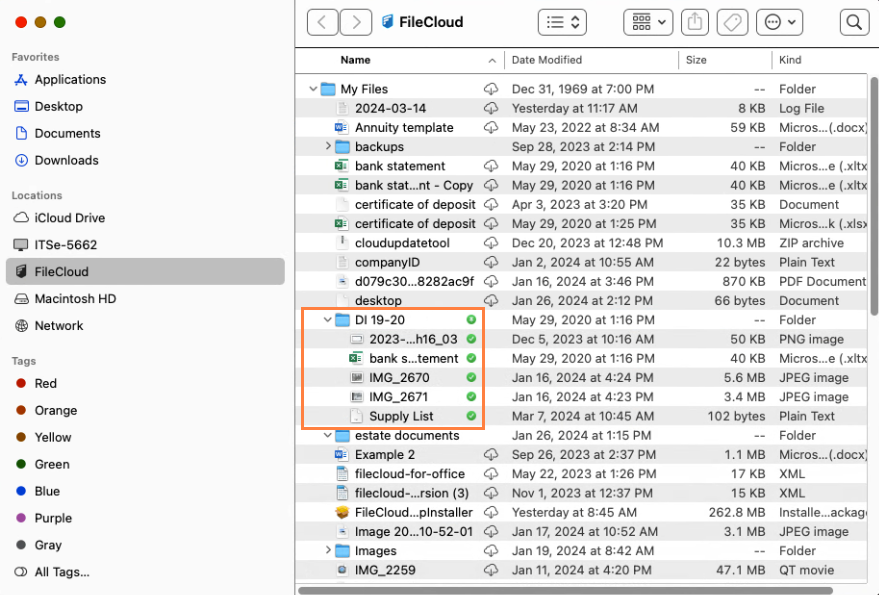This screenshot has width=879, height=595.
Task: Click green sync badge next to Supply List
Action: [x=471, y=417]
